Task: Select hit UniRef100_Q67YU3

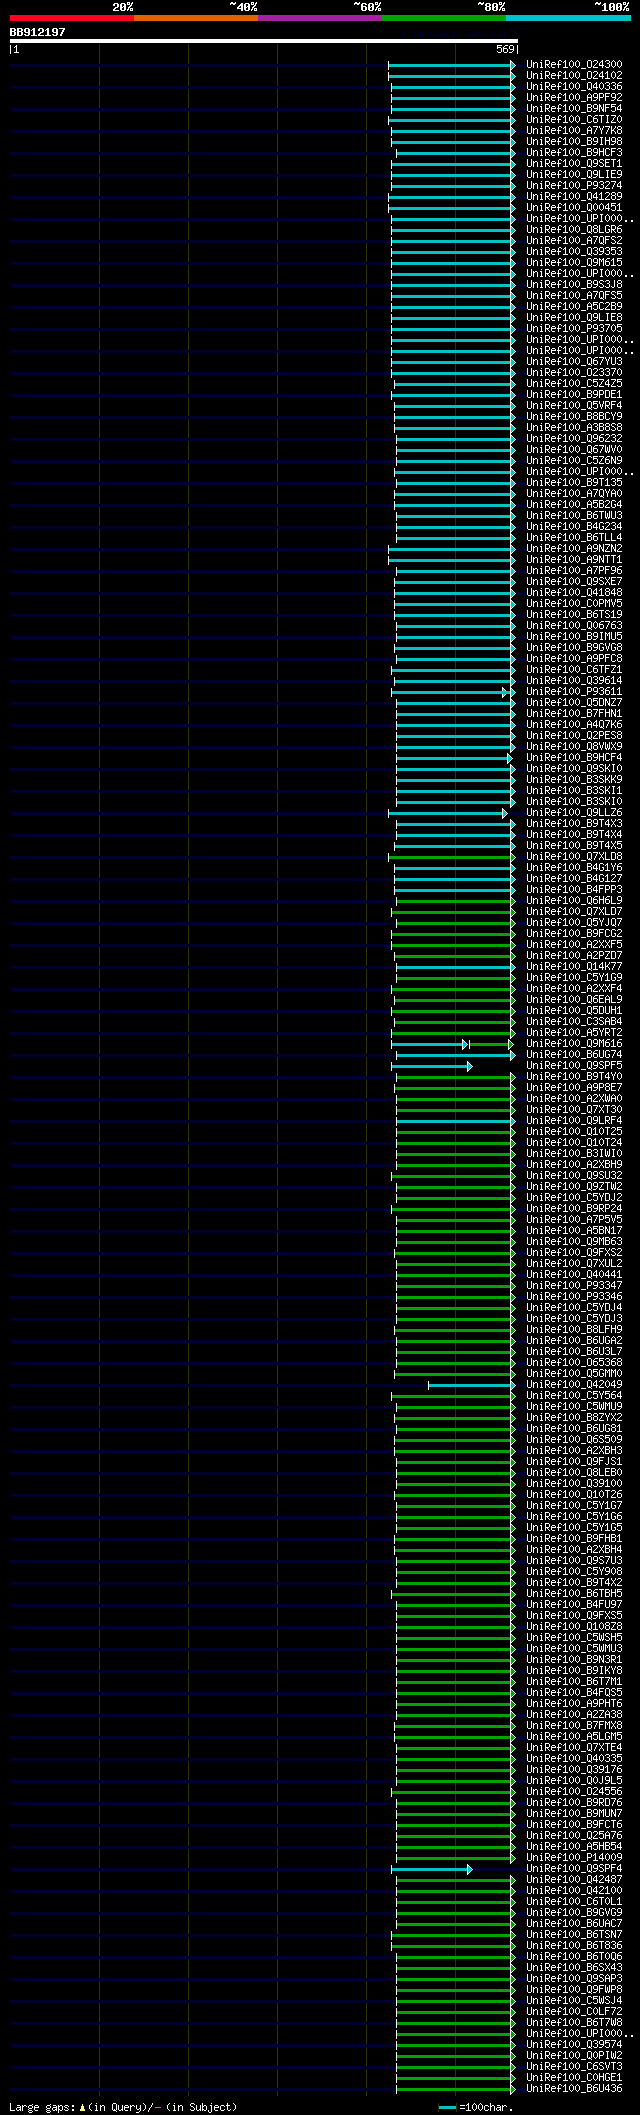Action: pos(574,362)
